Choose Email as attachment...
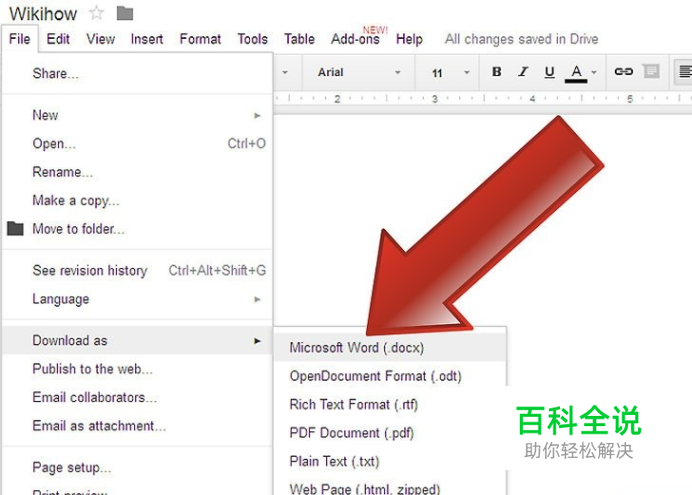Screen dimensions: 692x495 (x=138, y=425)
